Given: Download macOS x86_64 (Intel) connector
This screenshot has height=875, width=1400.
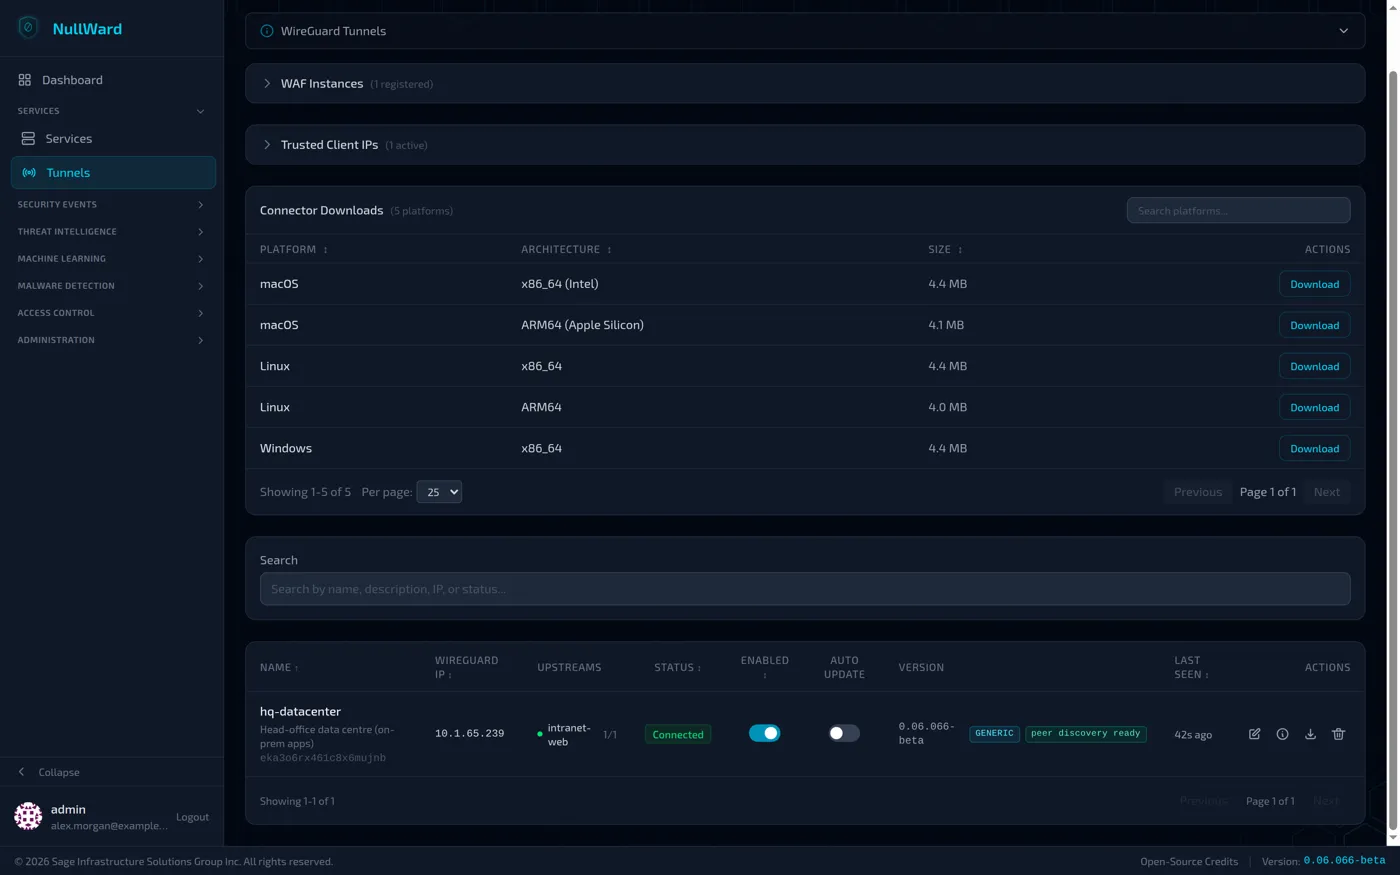Looking at the screenshot, I should [1314, 284].
